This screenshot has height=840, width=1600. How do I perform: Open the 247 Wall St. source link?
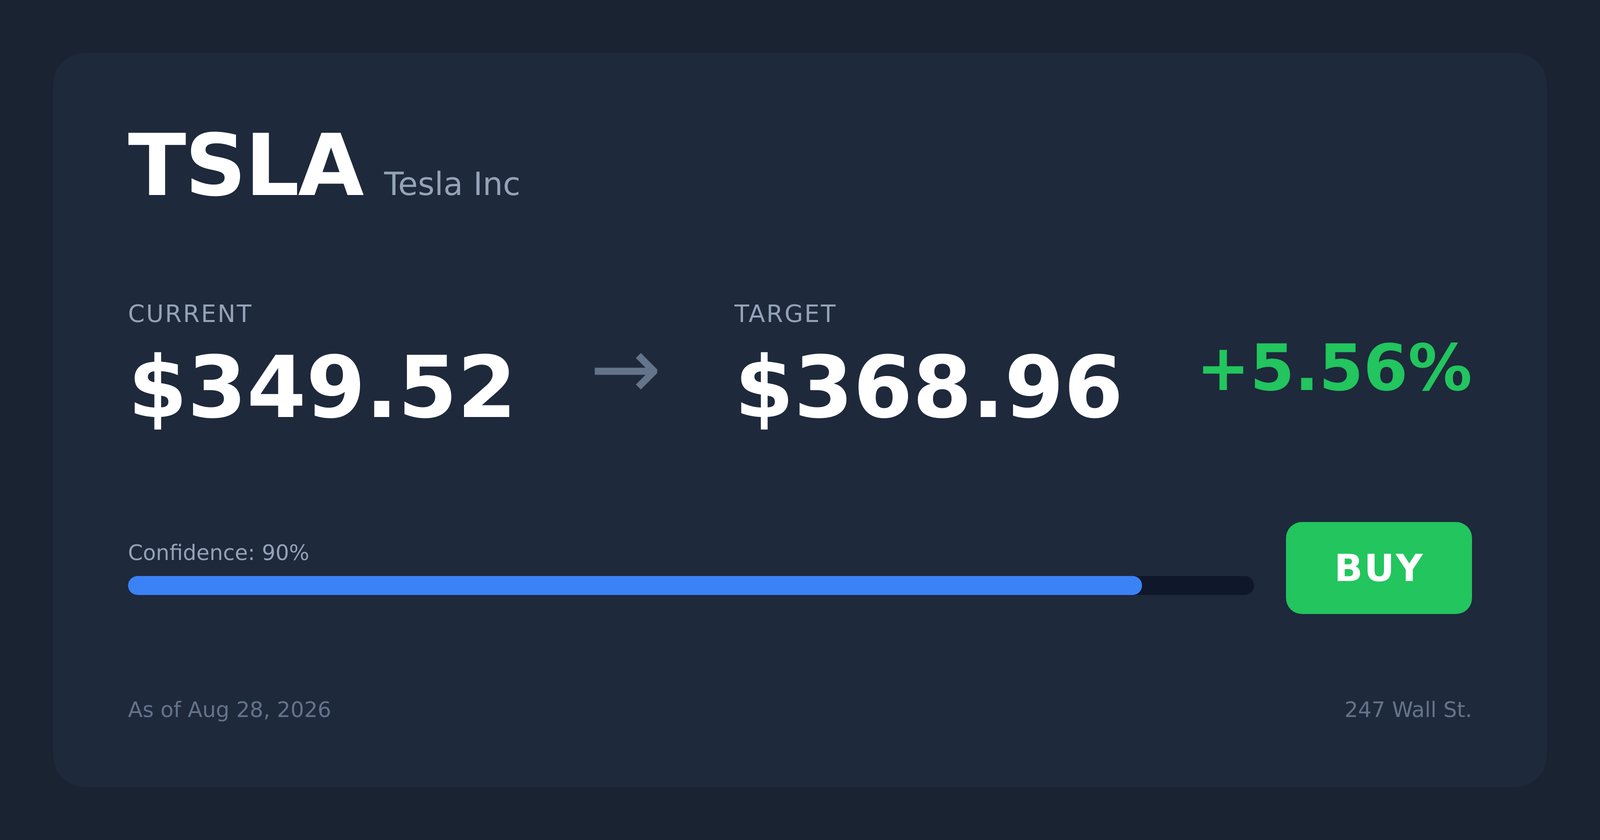point(1408,710)
